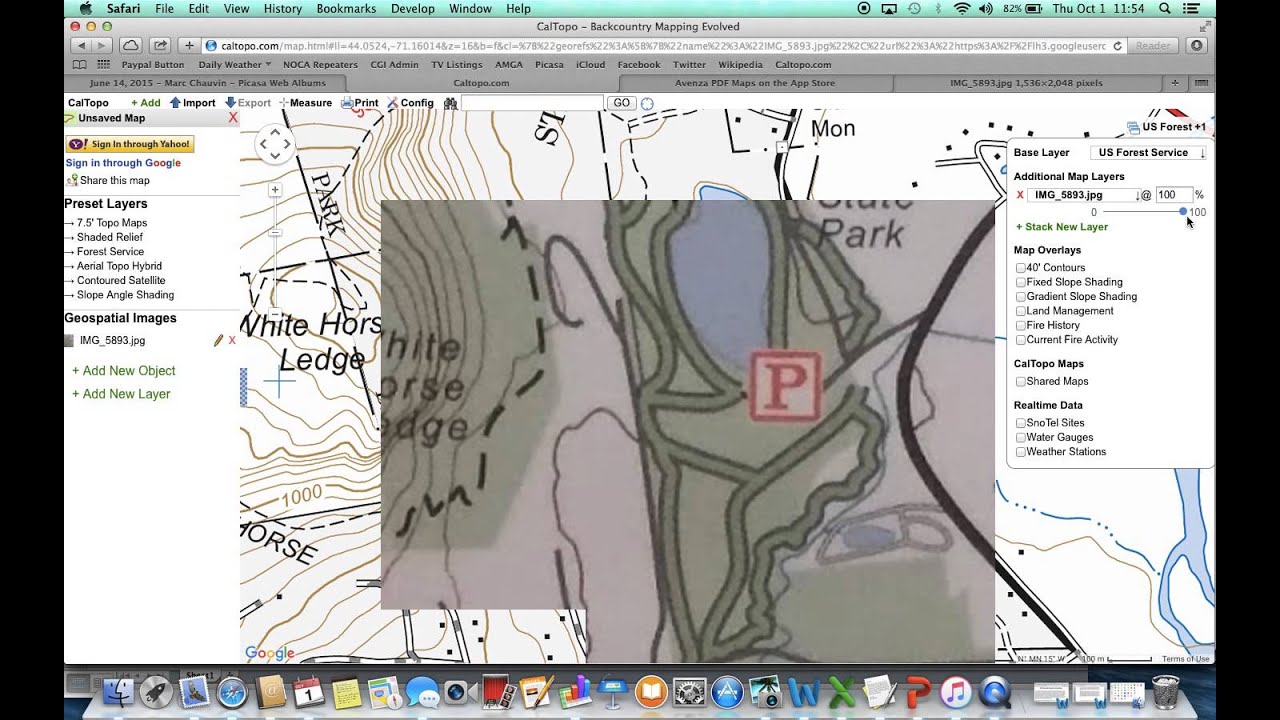Open IMG_5893.jpg additional layer dropdown
1280x720 pixels.
tap(1084, 195)
